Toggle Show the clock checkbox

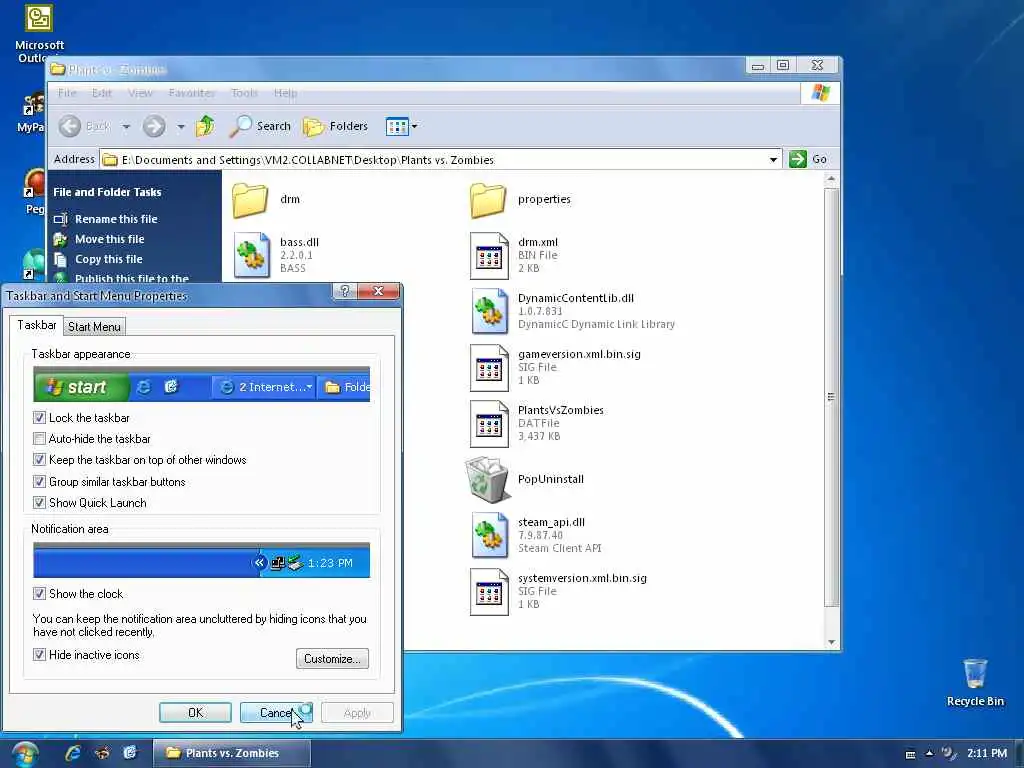[39, 593]
